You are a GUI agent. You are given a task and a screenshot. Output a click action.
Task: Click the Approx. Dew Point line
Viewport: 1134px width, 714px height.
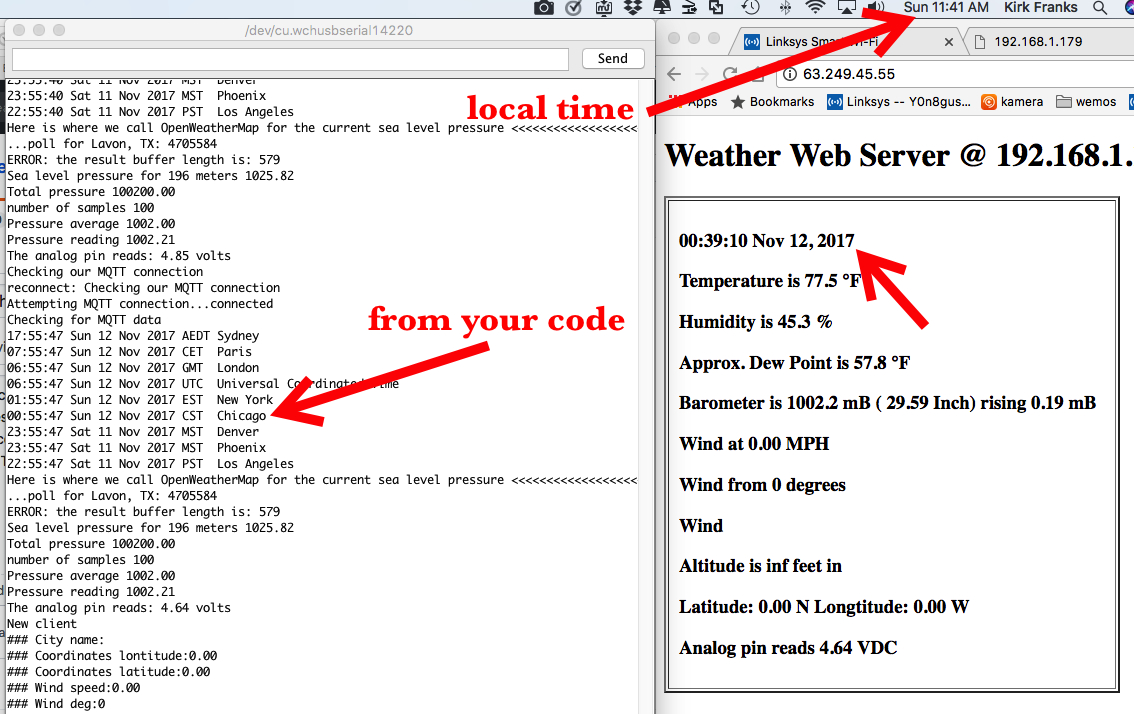click(x=794, y=362)
